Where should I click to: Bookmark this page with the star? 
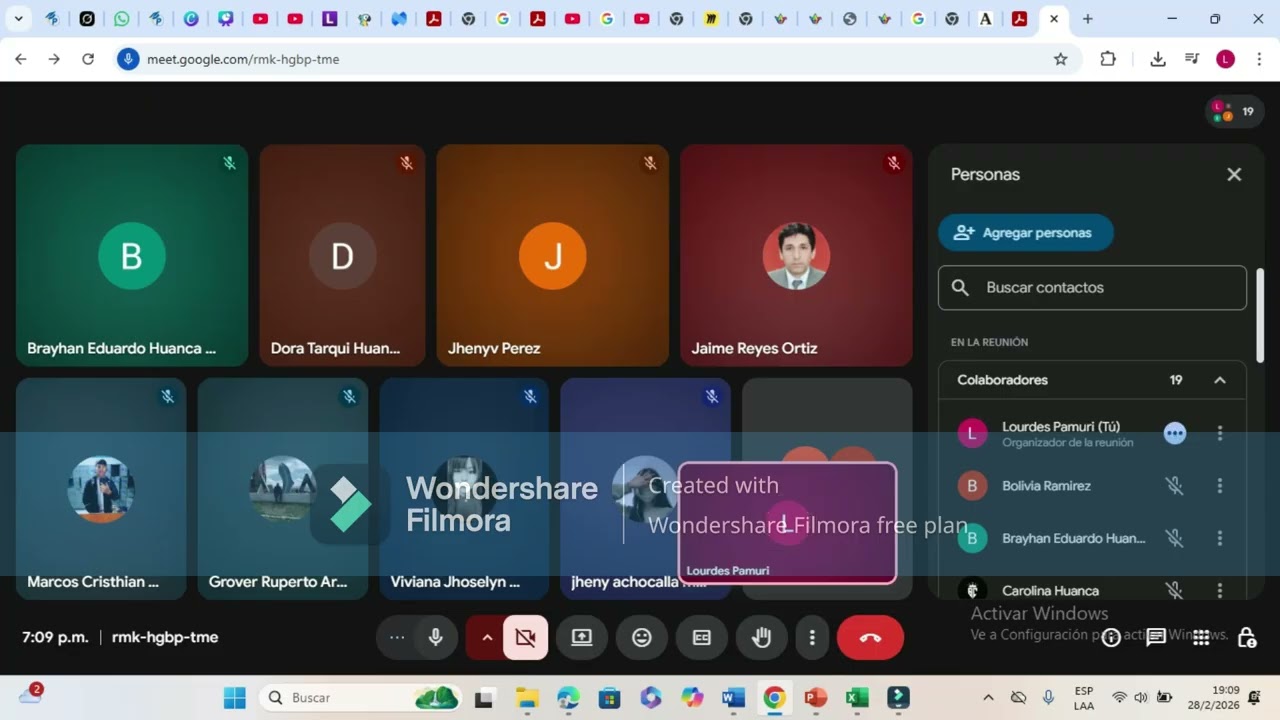coord(1060,59)
